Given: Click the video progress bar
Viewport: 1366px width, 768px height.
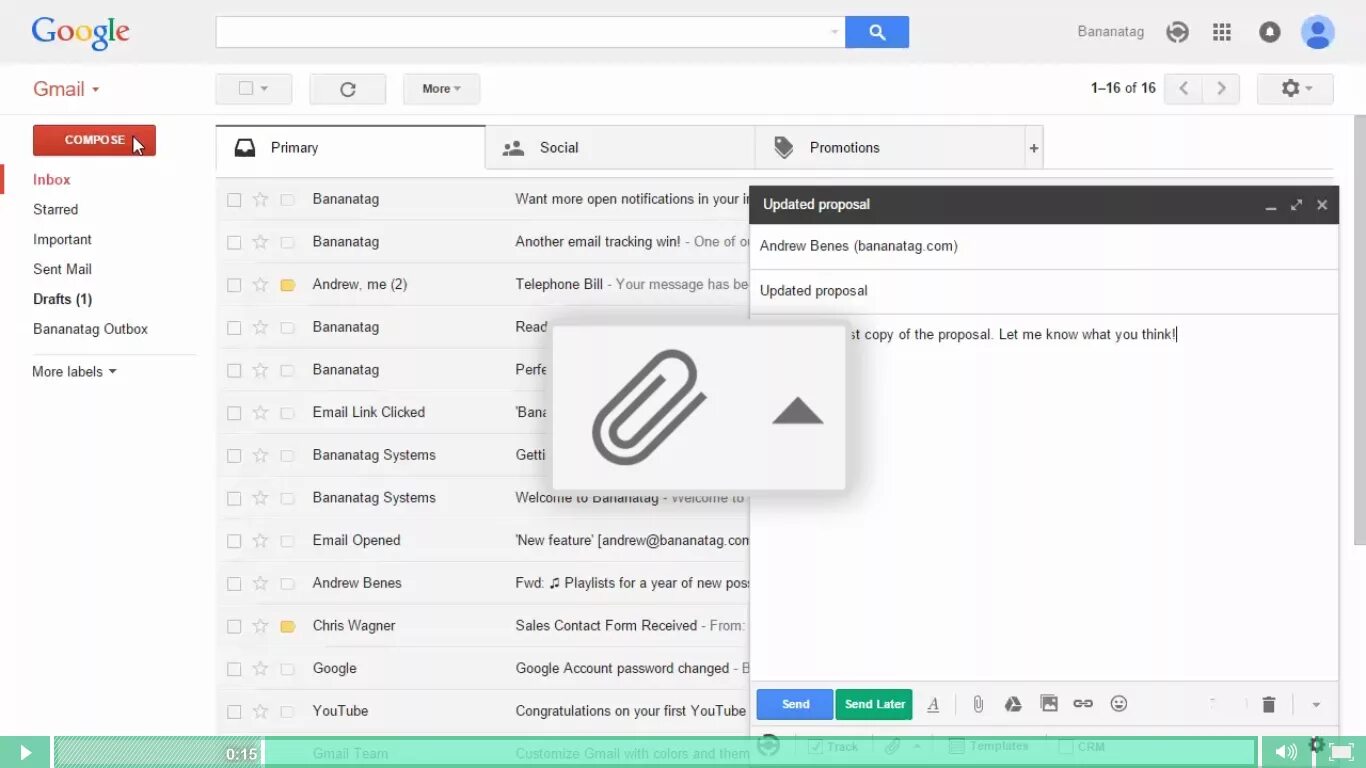Looking at the screenshot, I should [x=655, y=752].
